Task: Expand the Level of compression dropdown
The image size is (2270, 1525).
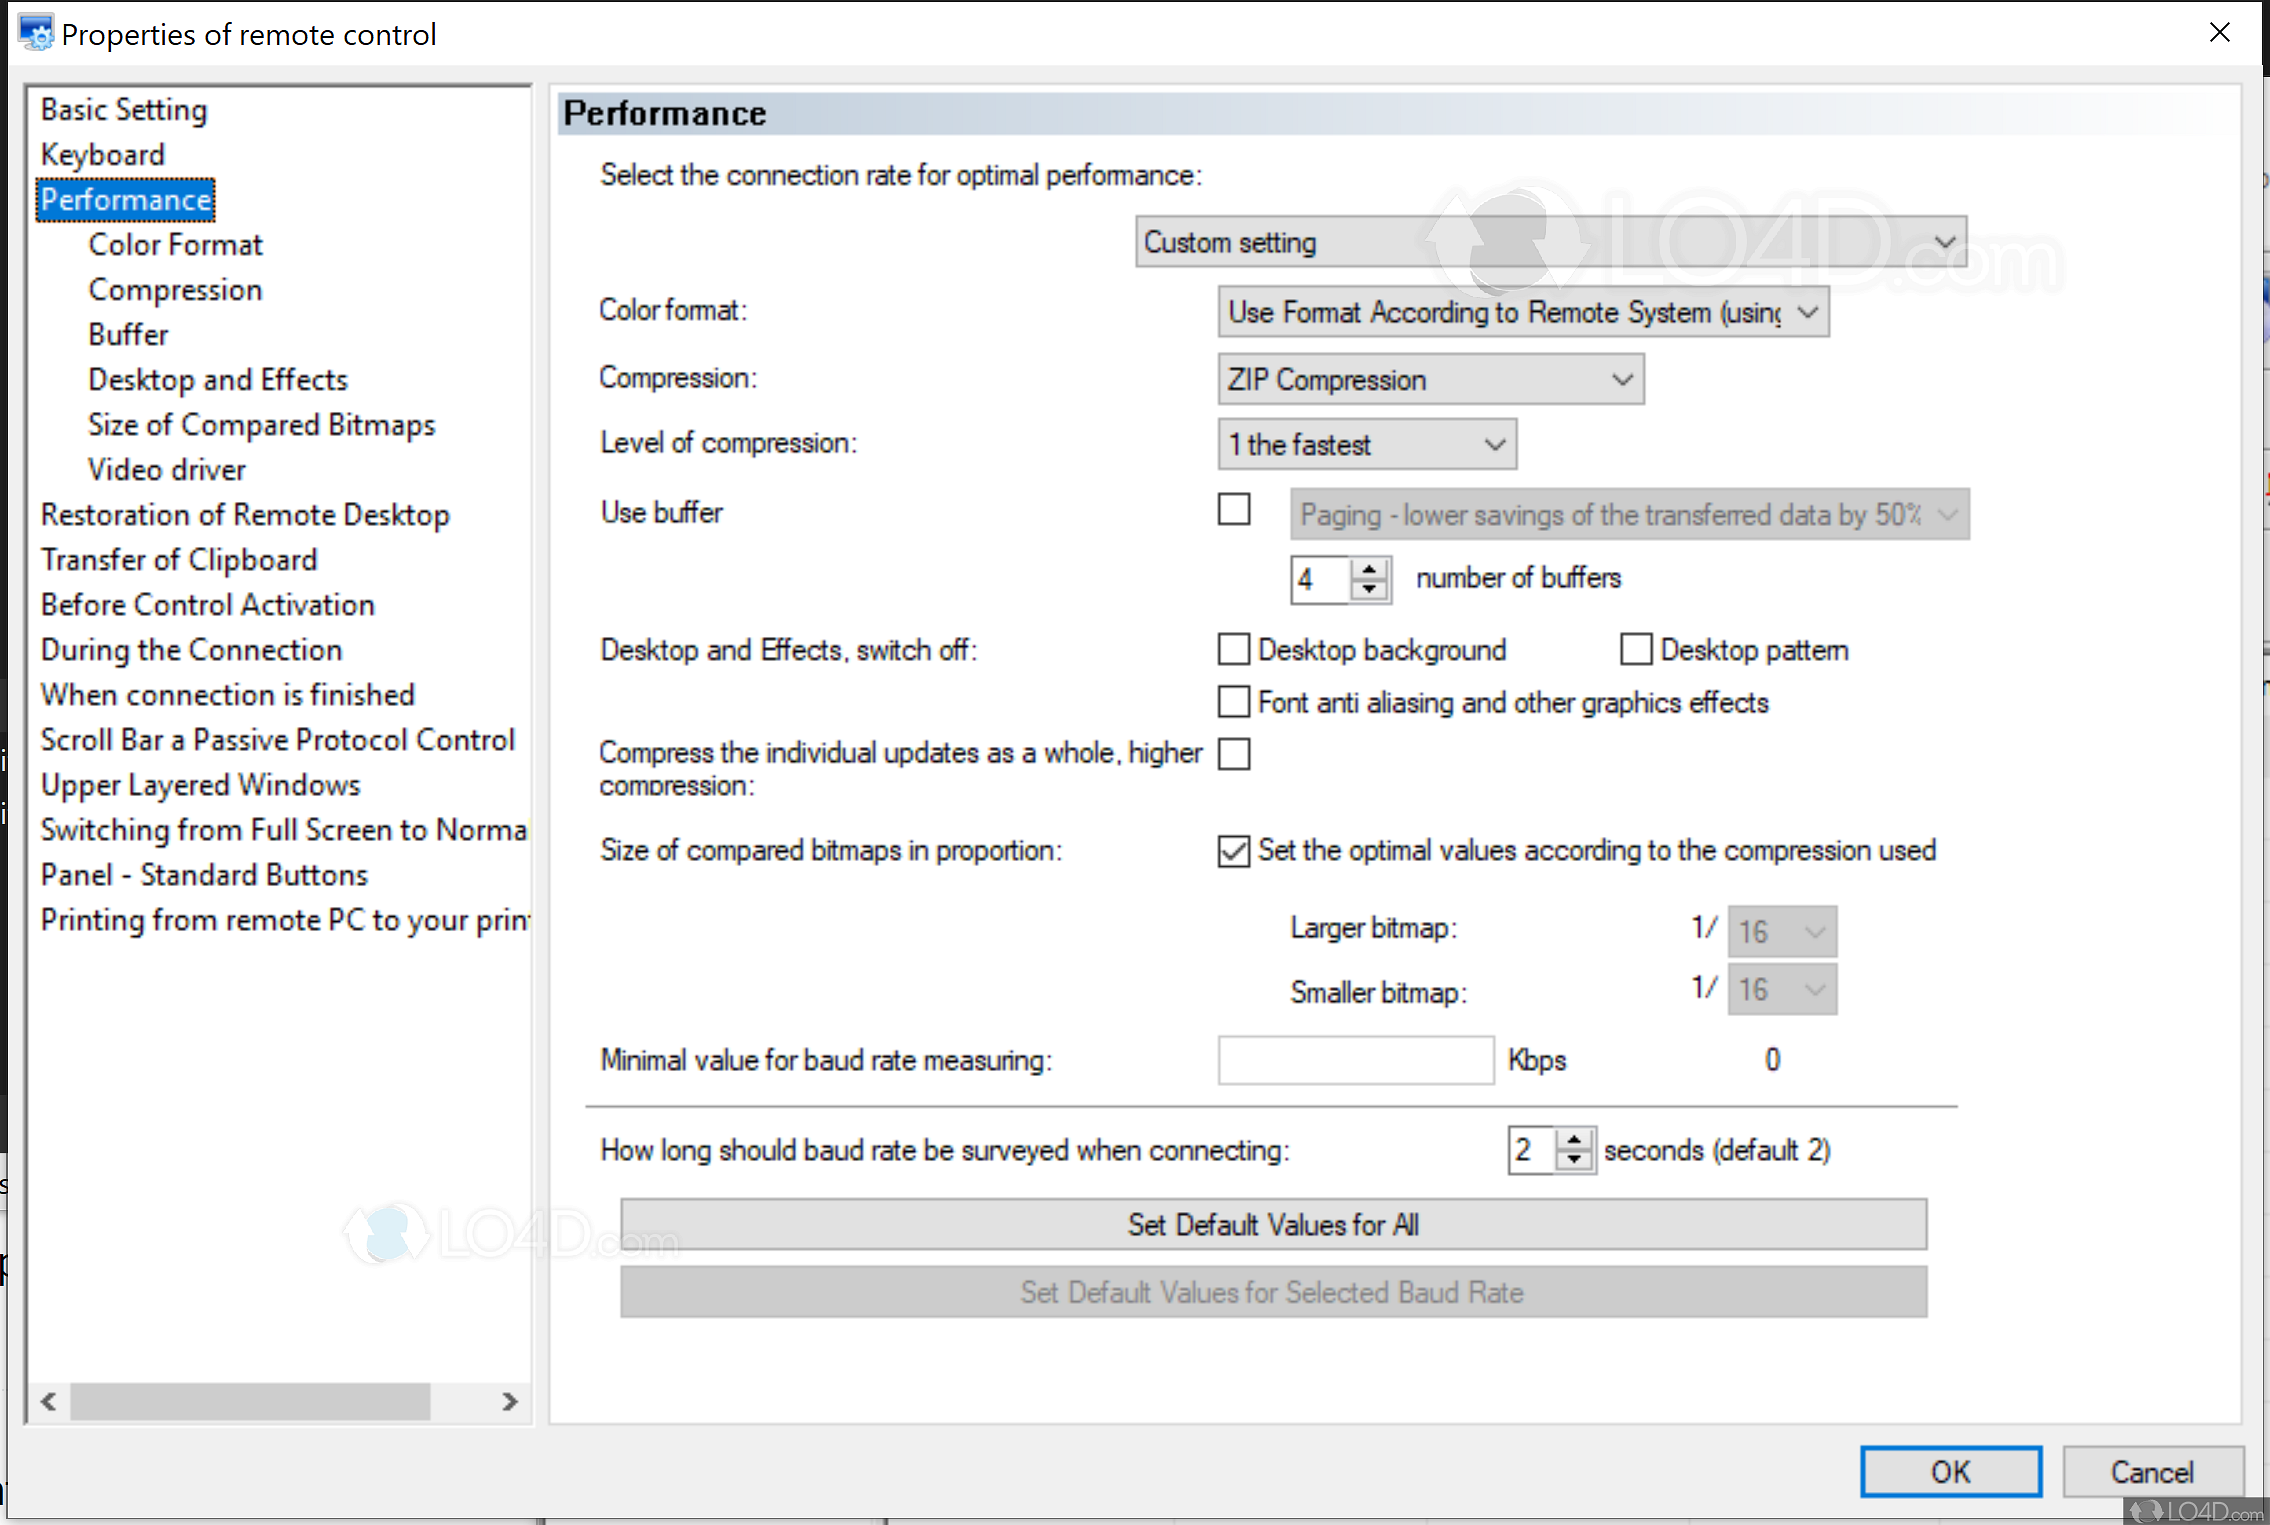Action: click(x=1366, y=445)
